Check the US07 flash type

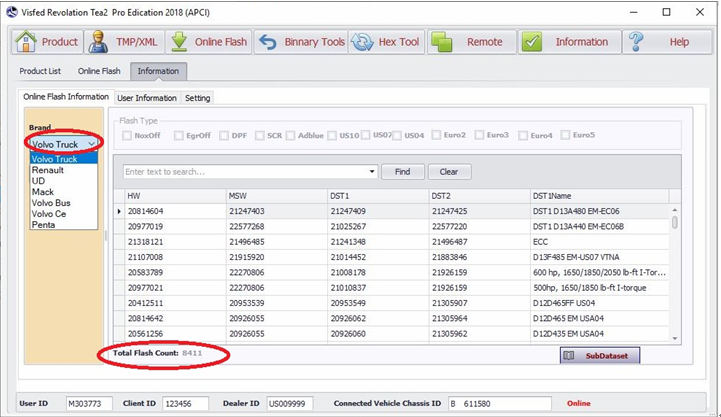pyautogui.click(x=365, y=135)
